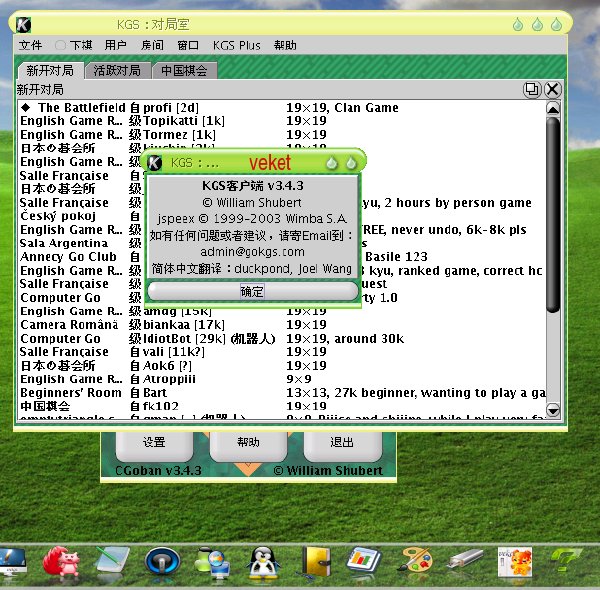The width and height of the screenshot is (600, 590).
Task: Select the 中国棋会 fk102 game row
Action: click(x=282, y=406)
